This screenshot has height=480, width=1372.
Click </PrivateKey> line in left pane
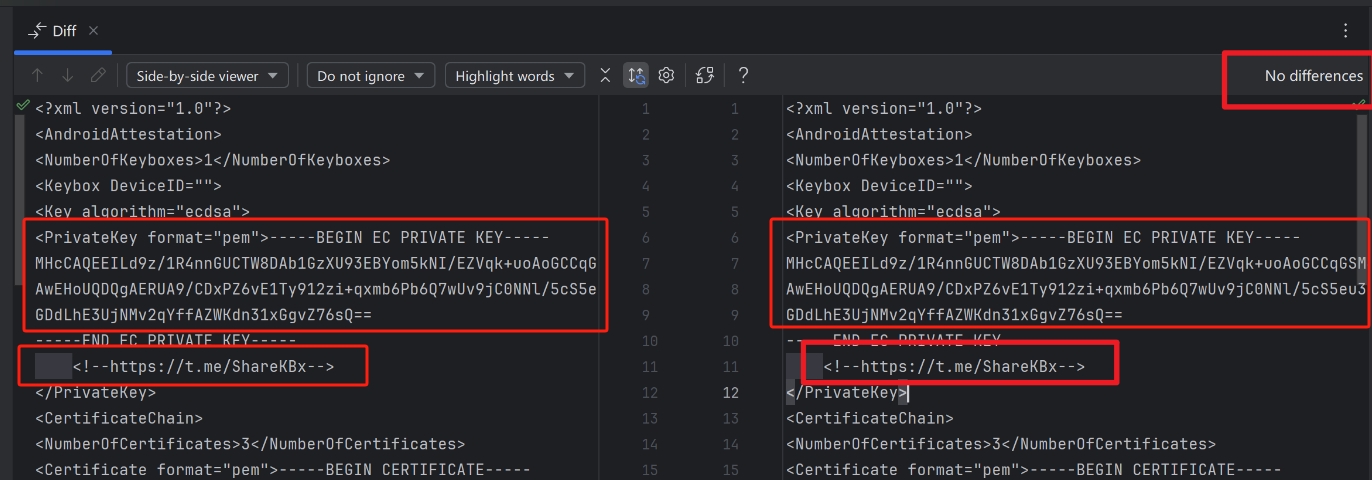[95, 393]
